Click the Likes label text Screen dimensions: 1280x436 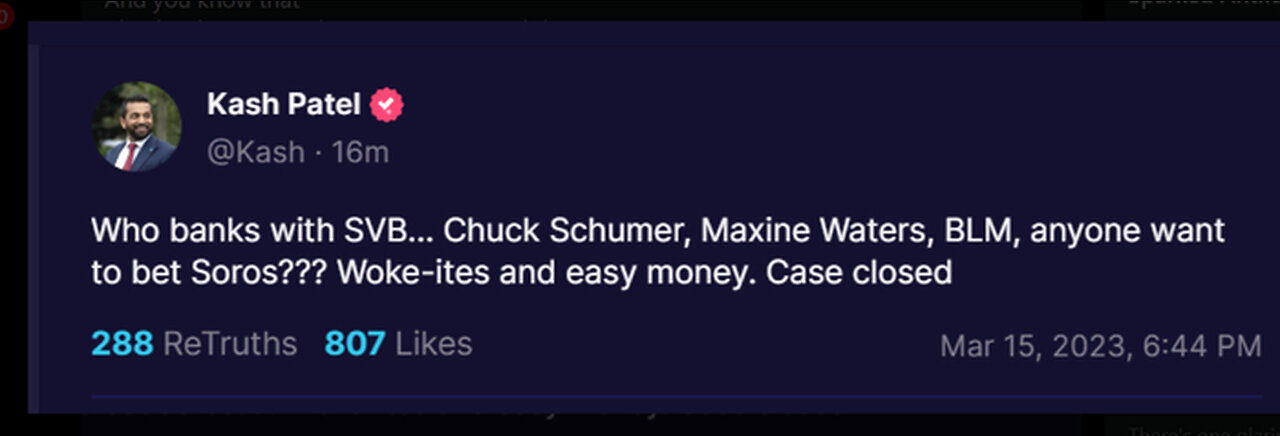(x=434, y=344)
